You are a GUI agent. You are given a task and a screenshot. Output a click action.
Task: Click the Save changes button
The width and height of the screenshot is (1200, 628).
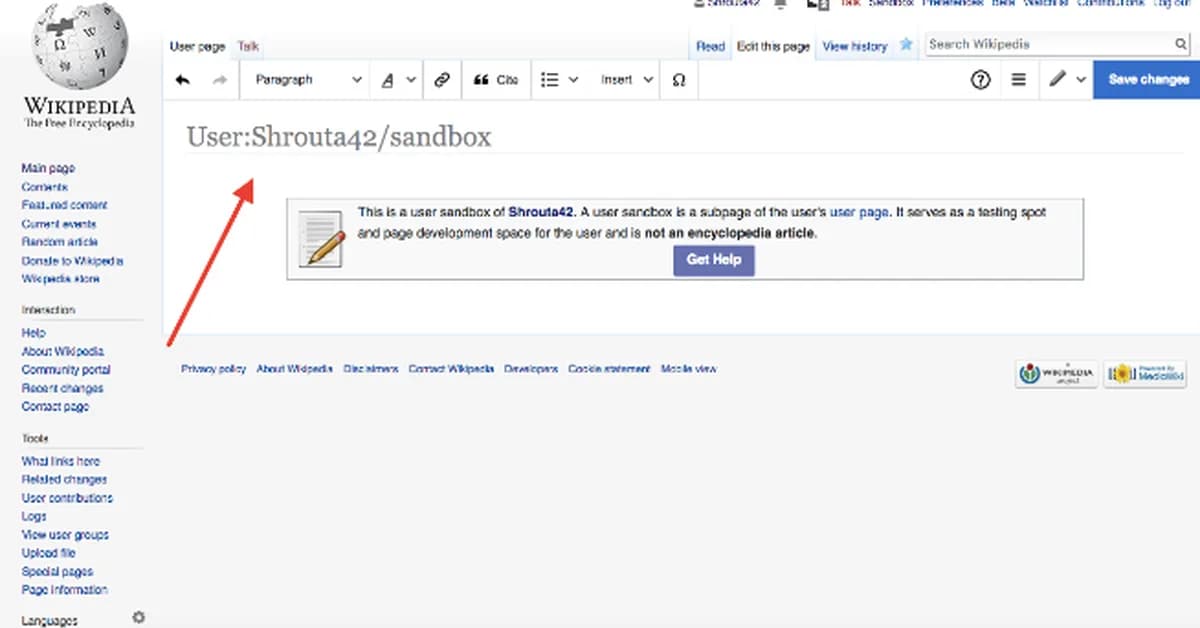tap(1147, 80)
